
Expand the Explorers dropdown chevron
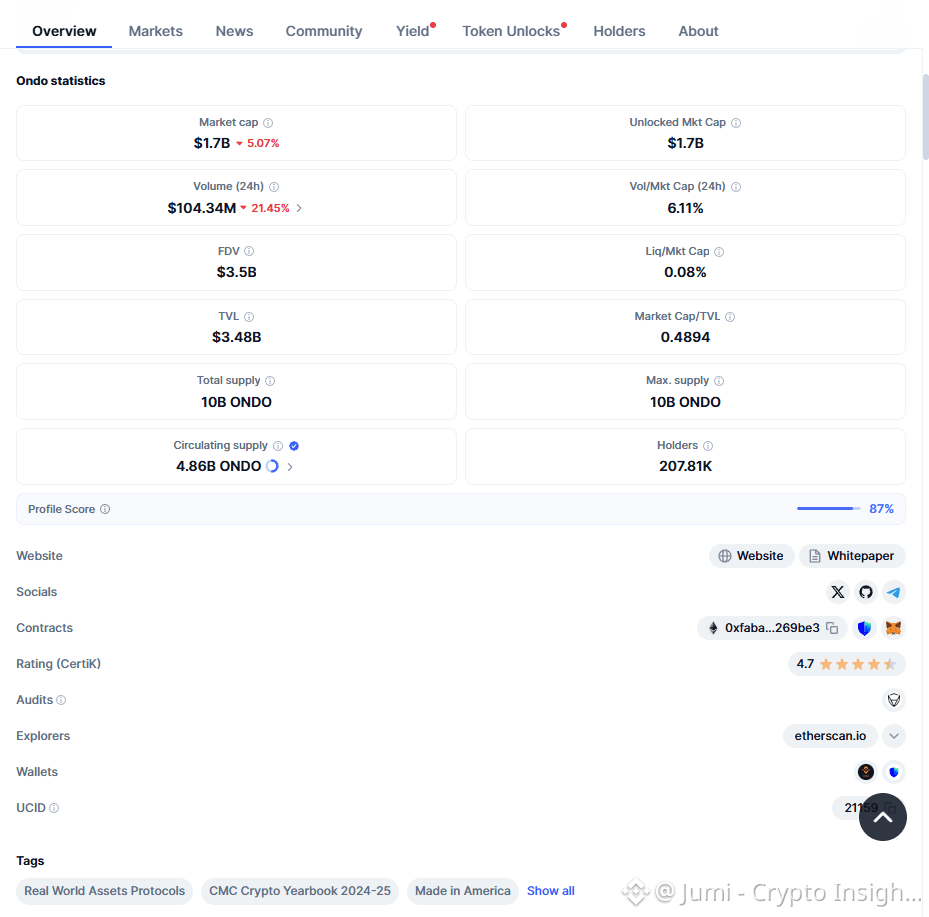click(x=893, y=736)
